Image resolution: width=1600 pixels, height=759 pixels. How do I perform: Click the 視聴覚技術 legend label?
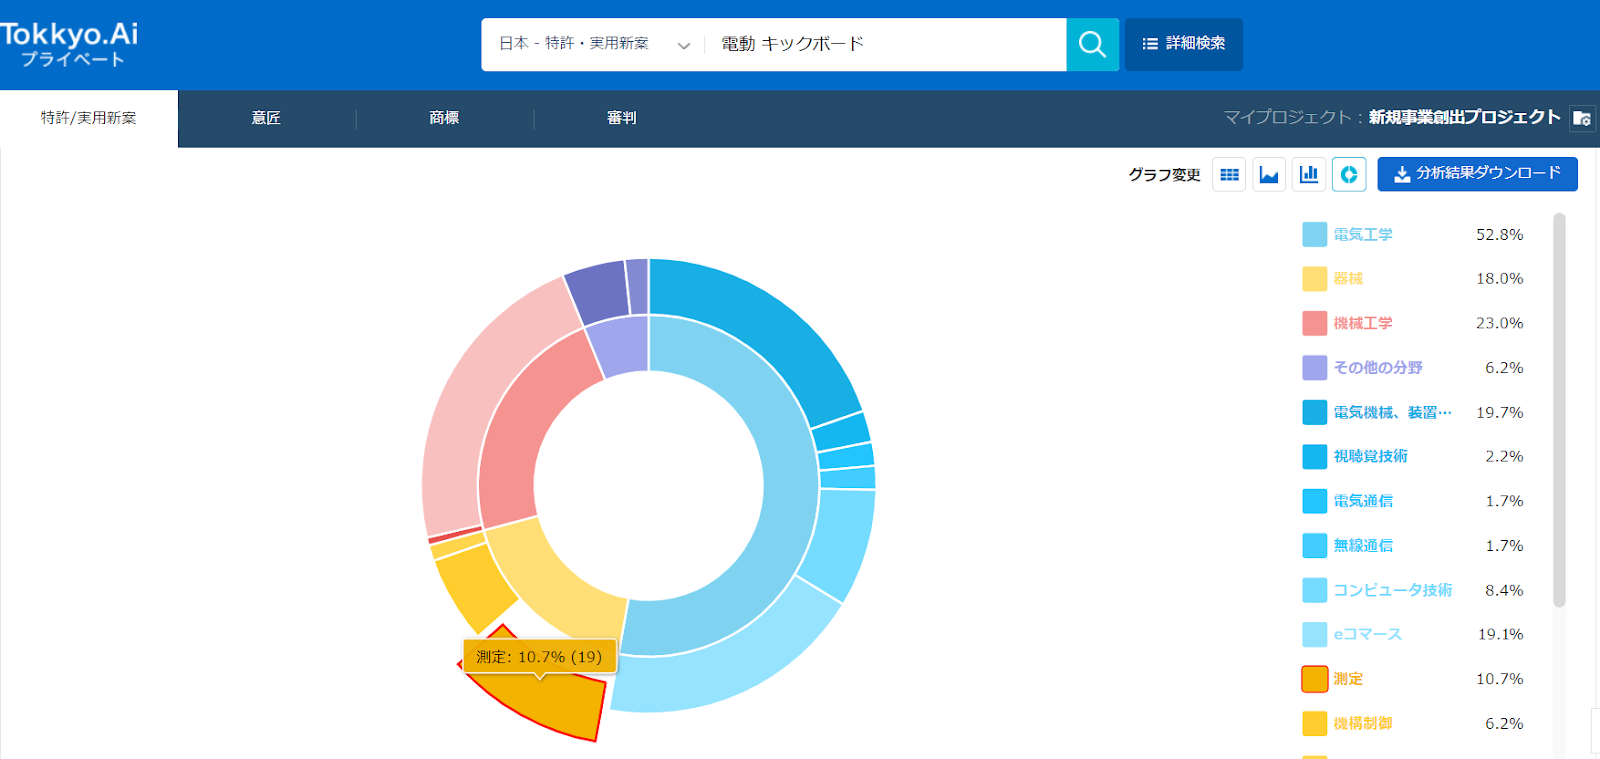(1370, 456)
